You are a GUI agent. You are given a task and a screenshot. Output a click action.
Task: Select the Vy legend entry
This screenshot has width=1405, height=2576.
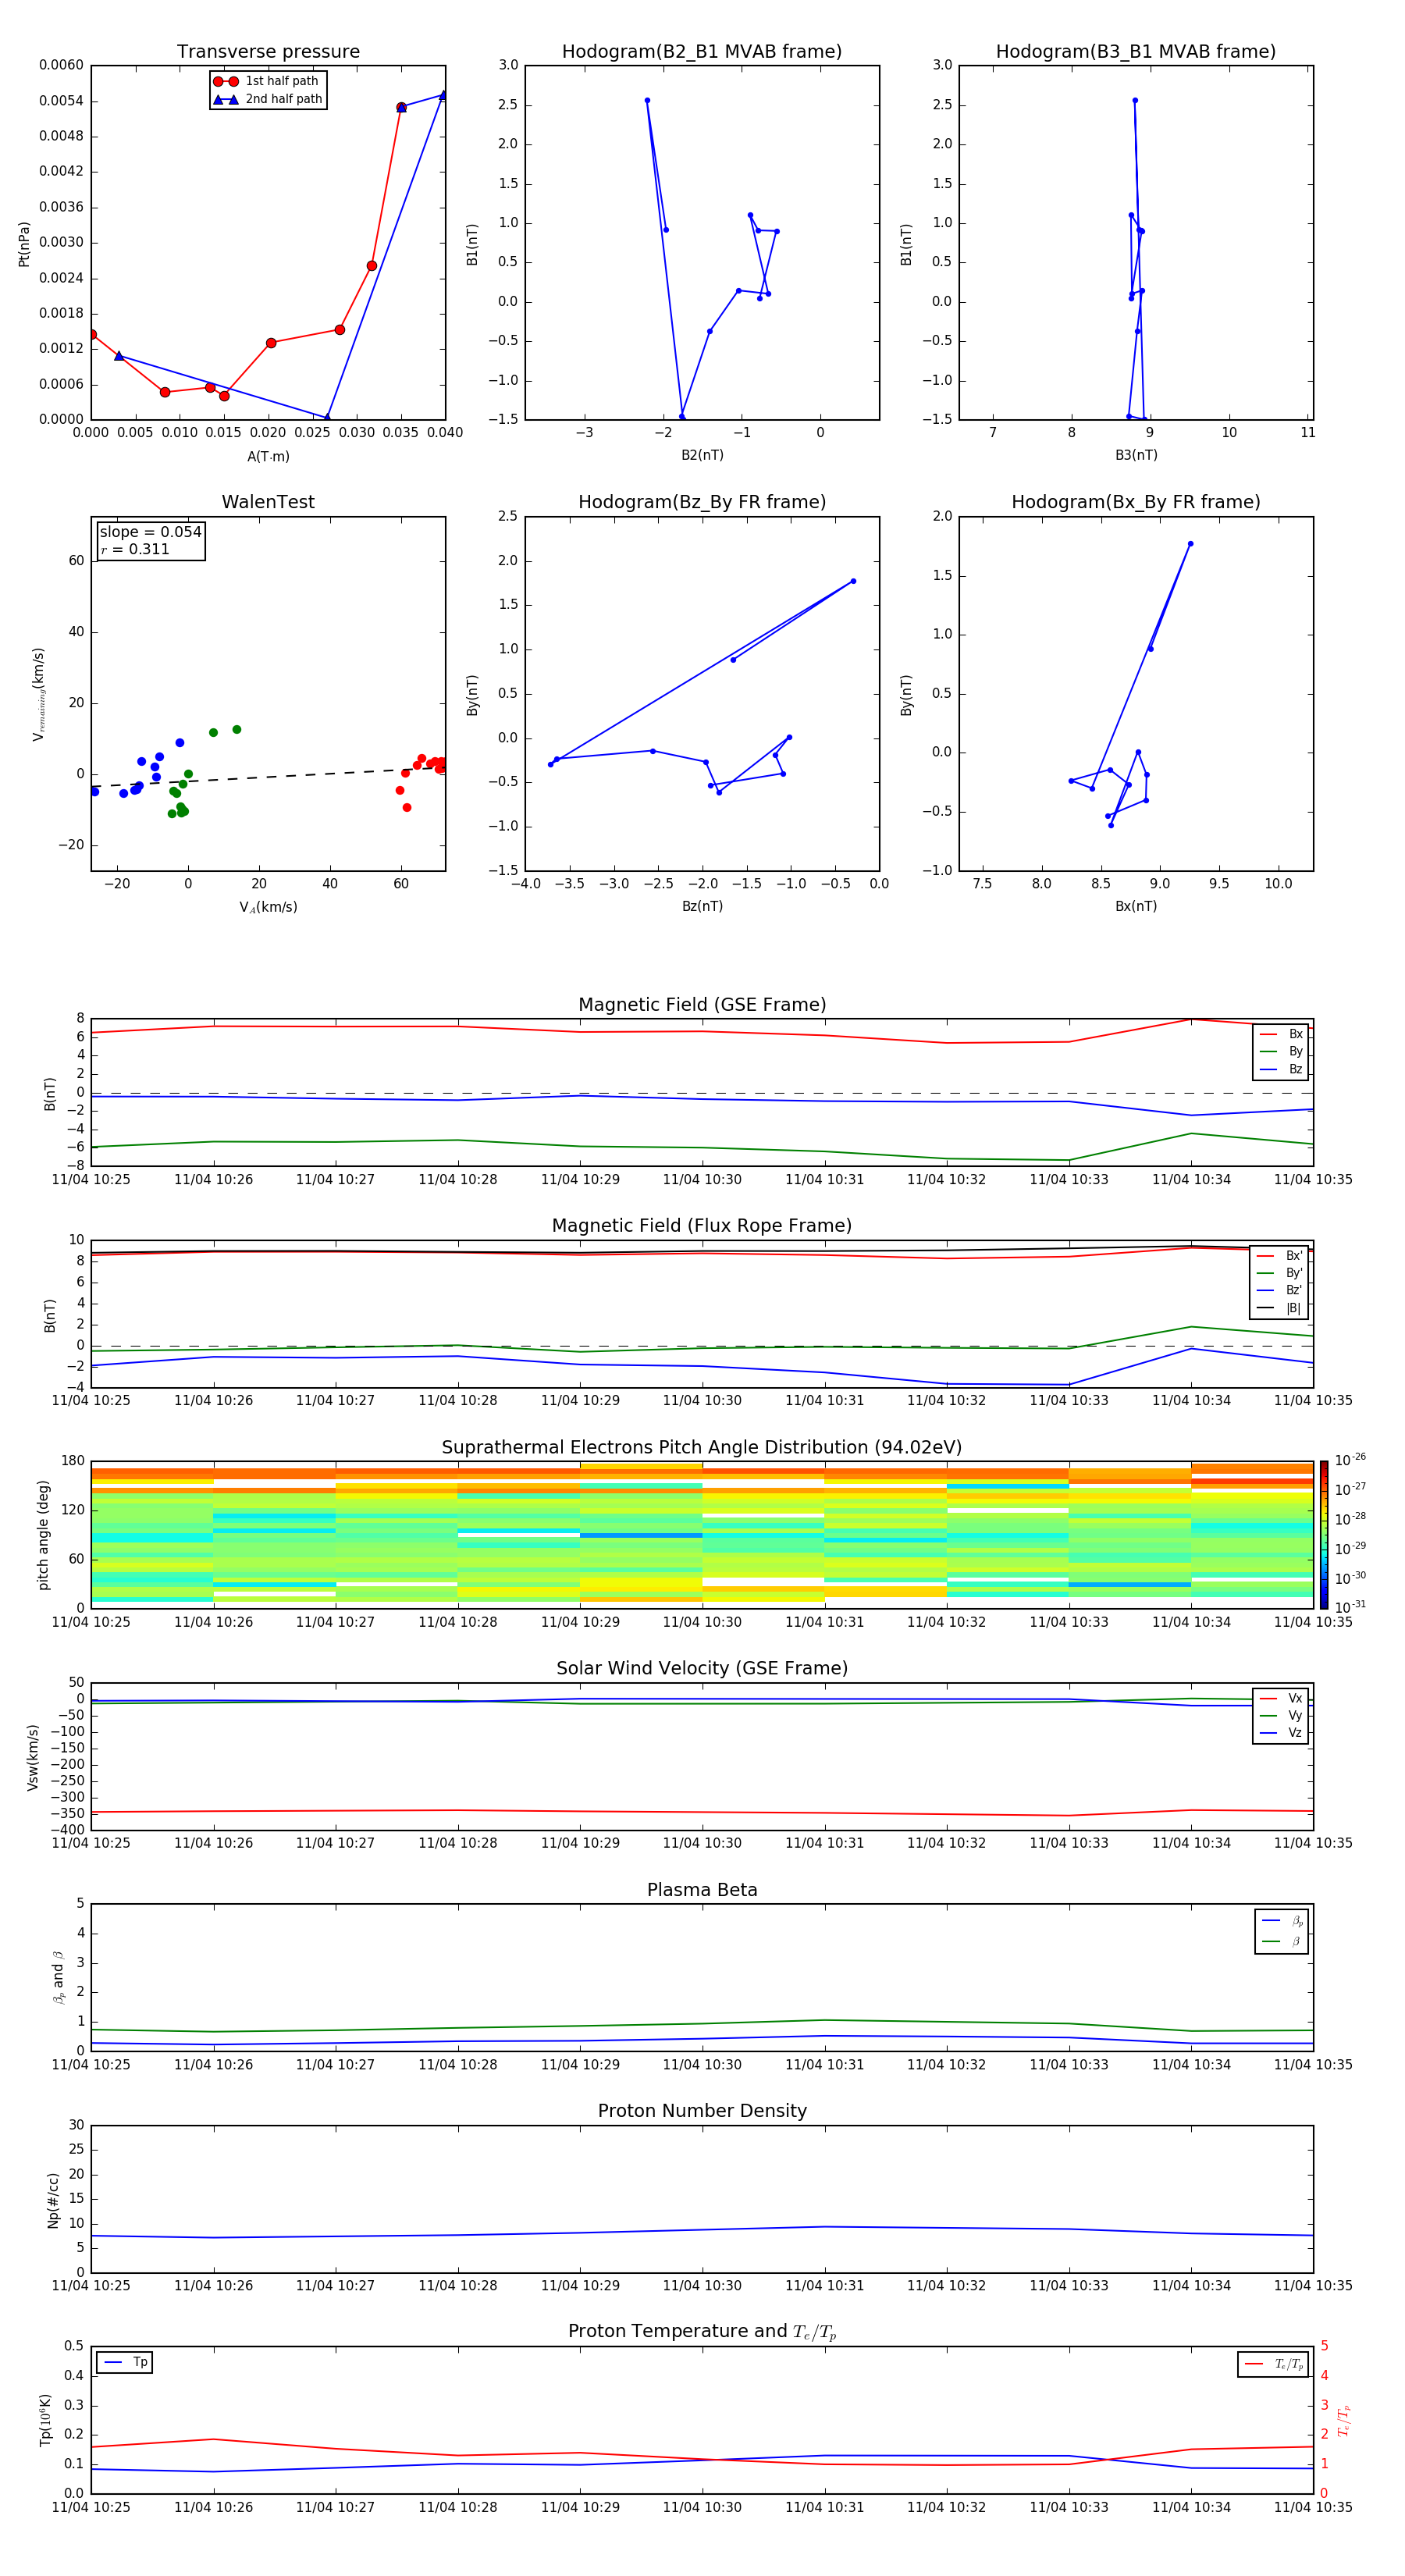click(x=1281, y=1716)
